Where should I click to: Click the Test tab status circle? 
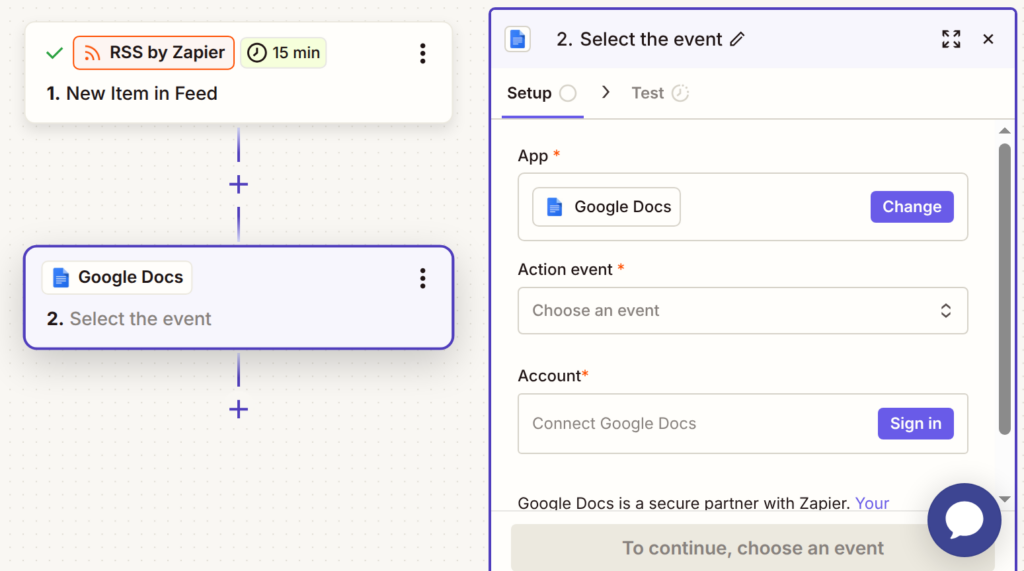pos(680,93)
